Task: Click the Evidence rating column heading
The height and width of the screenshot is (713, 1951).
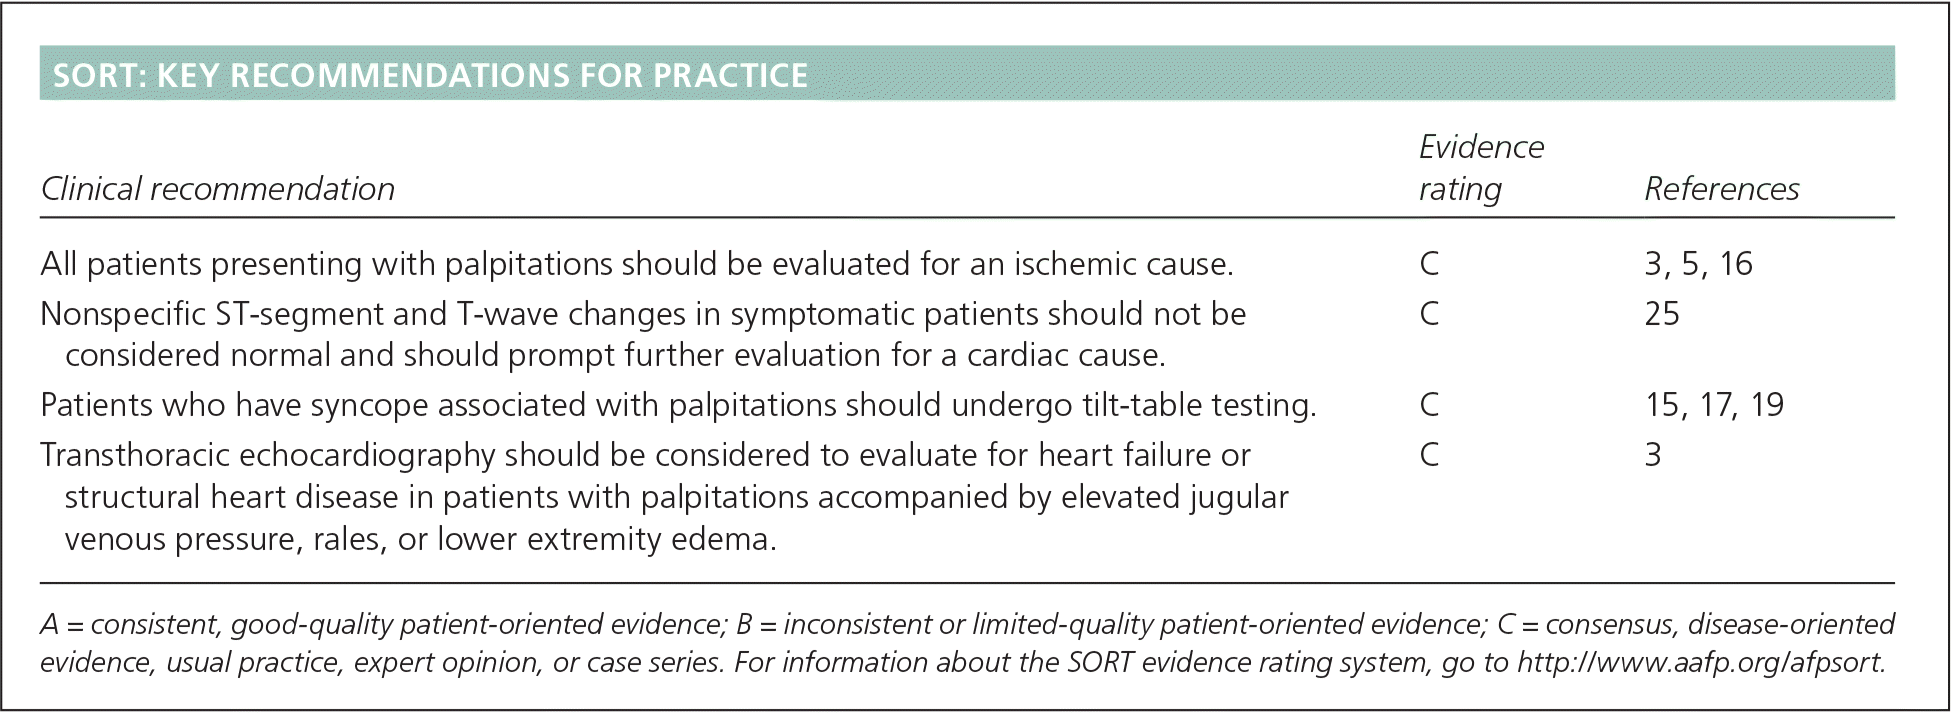Action: coord(1480,168)
